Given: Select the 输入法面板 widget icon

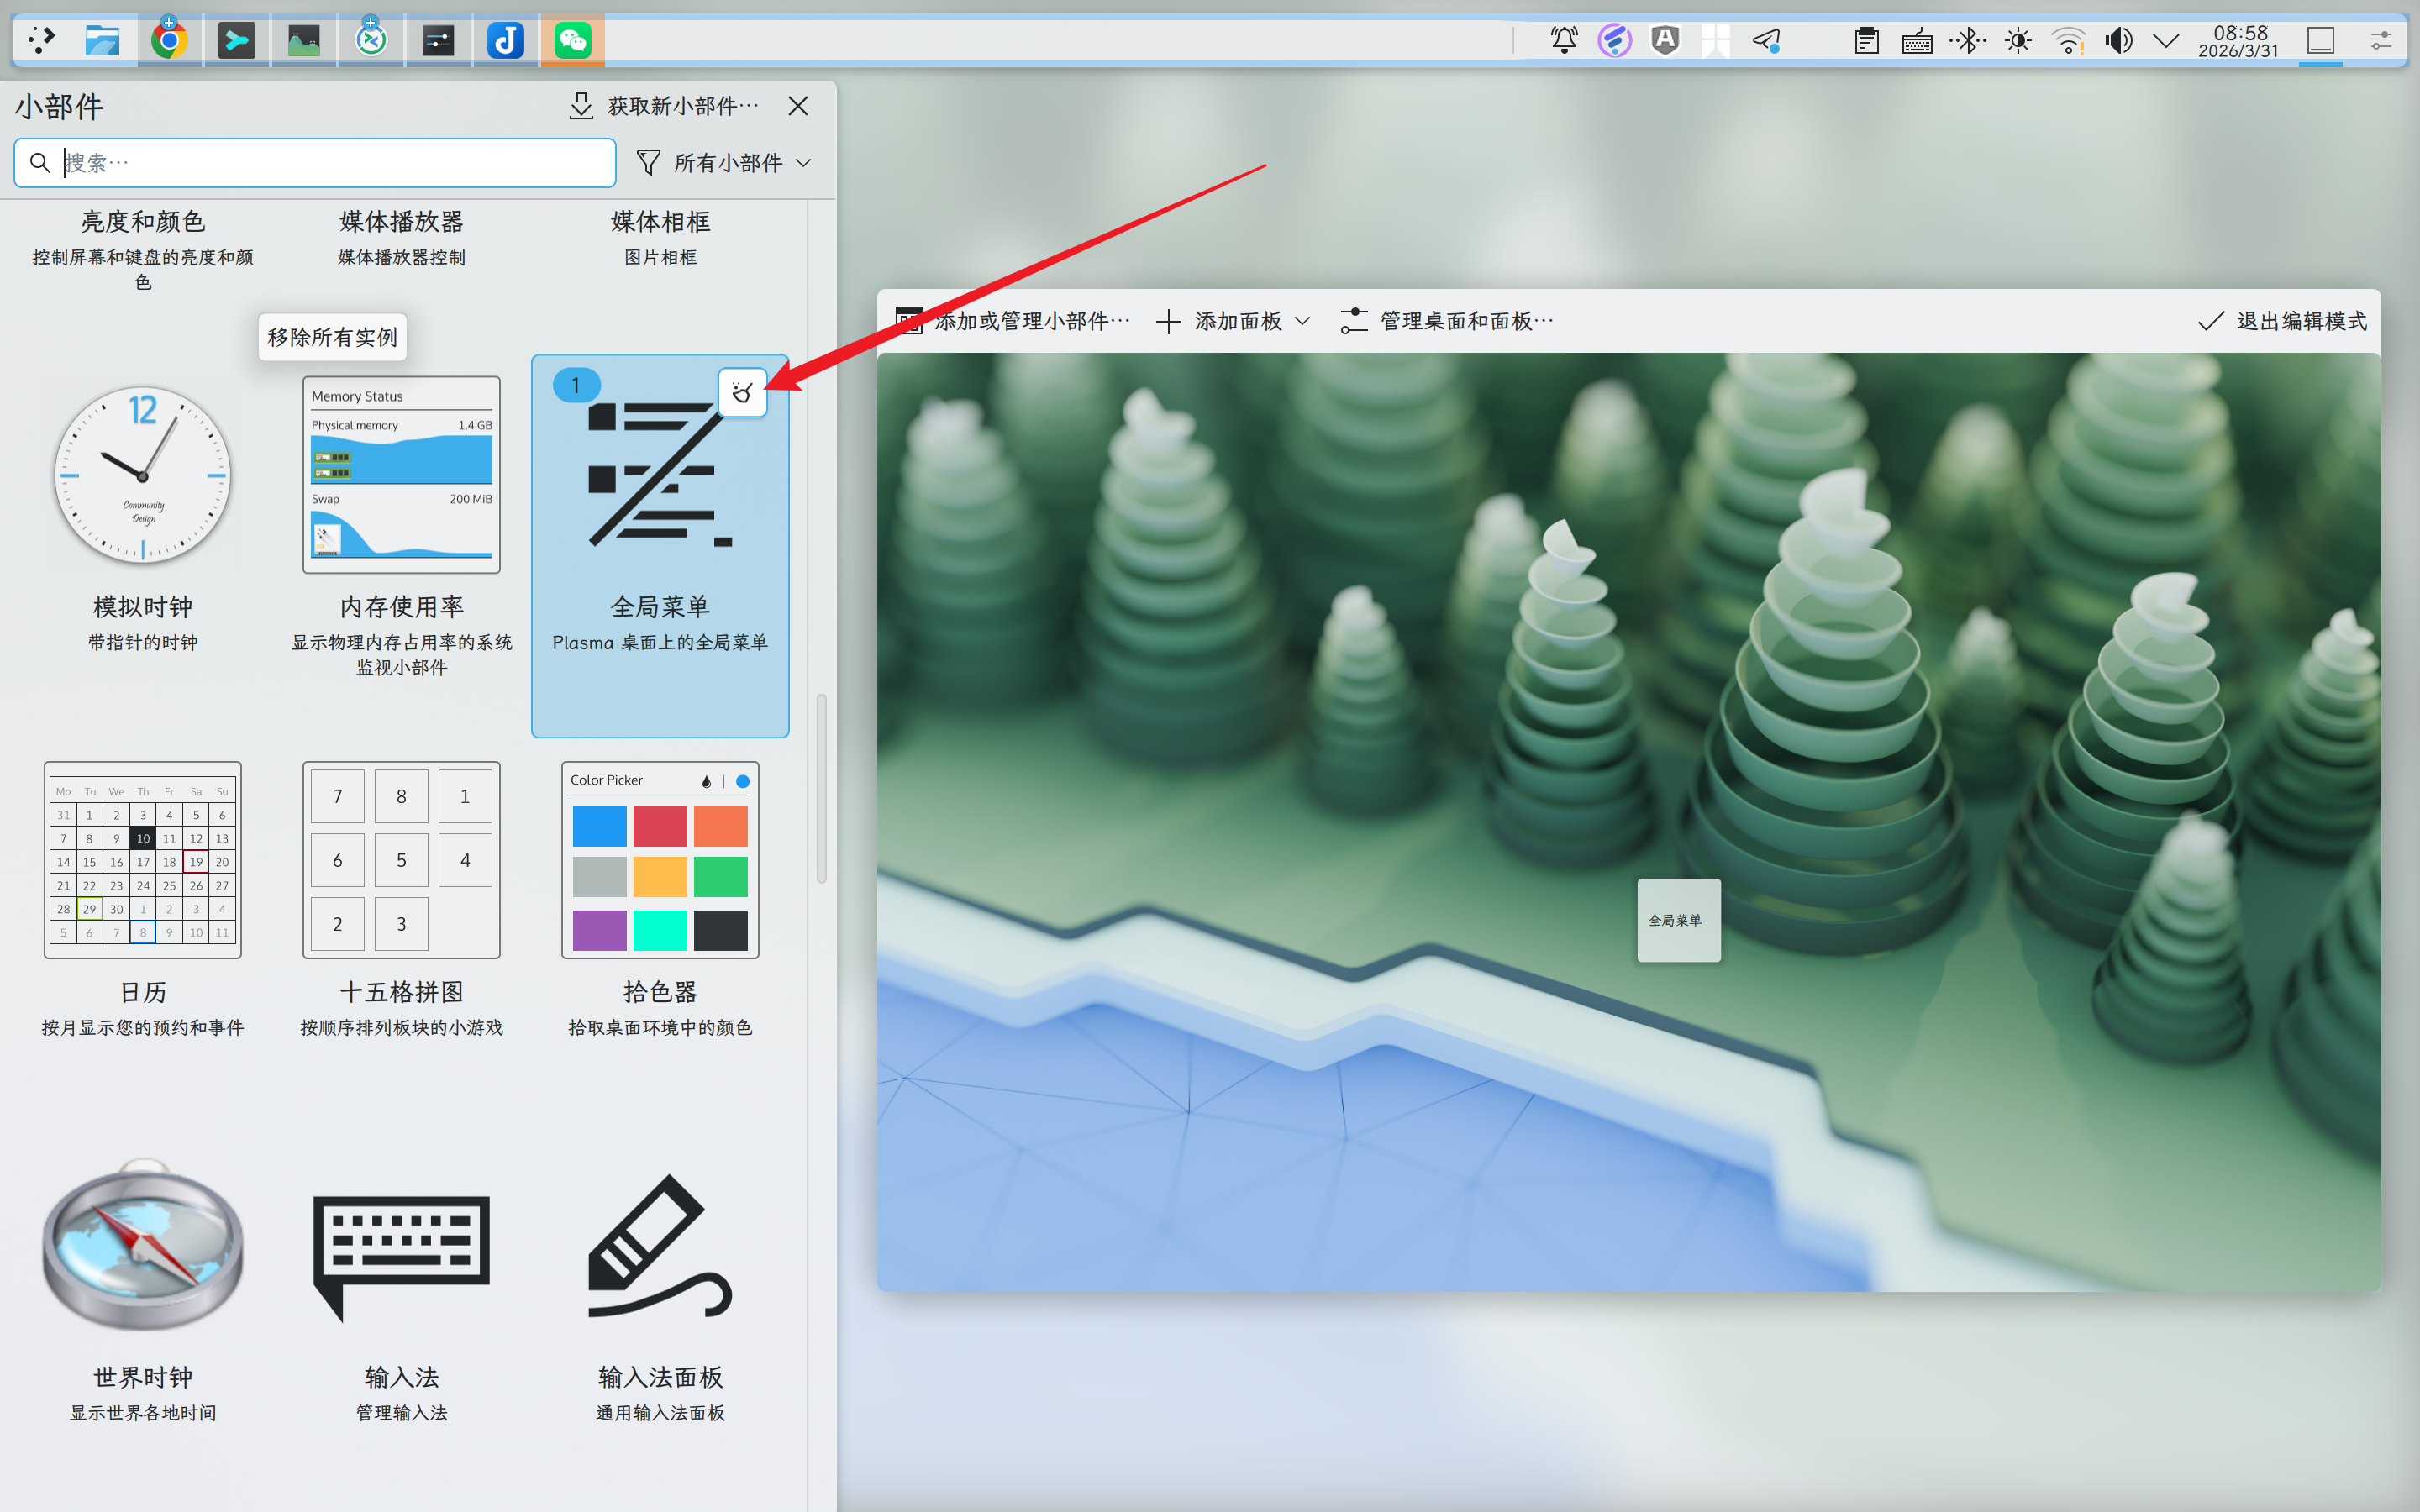Looking at the screenshot, I should [x=660, y=1245].
